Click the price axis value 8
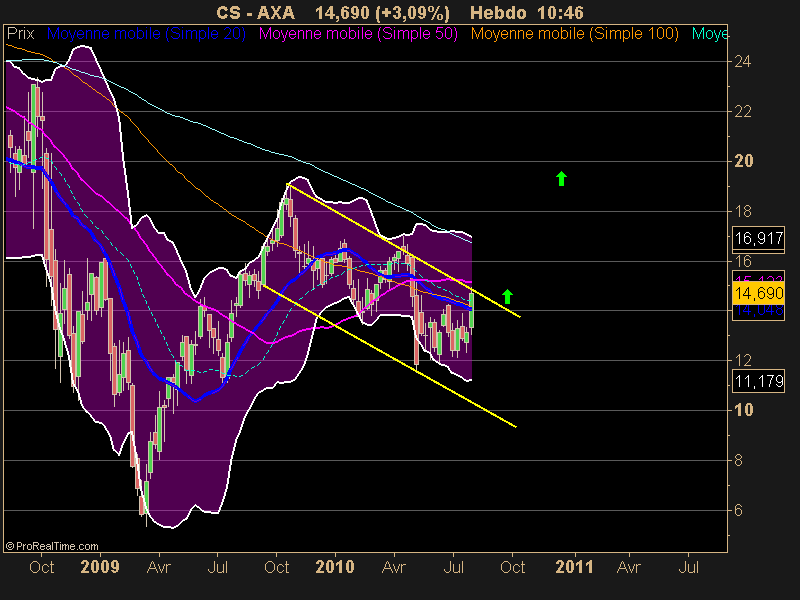800x600 pixels. (738, 460)
